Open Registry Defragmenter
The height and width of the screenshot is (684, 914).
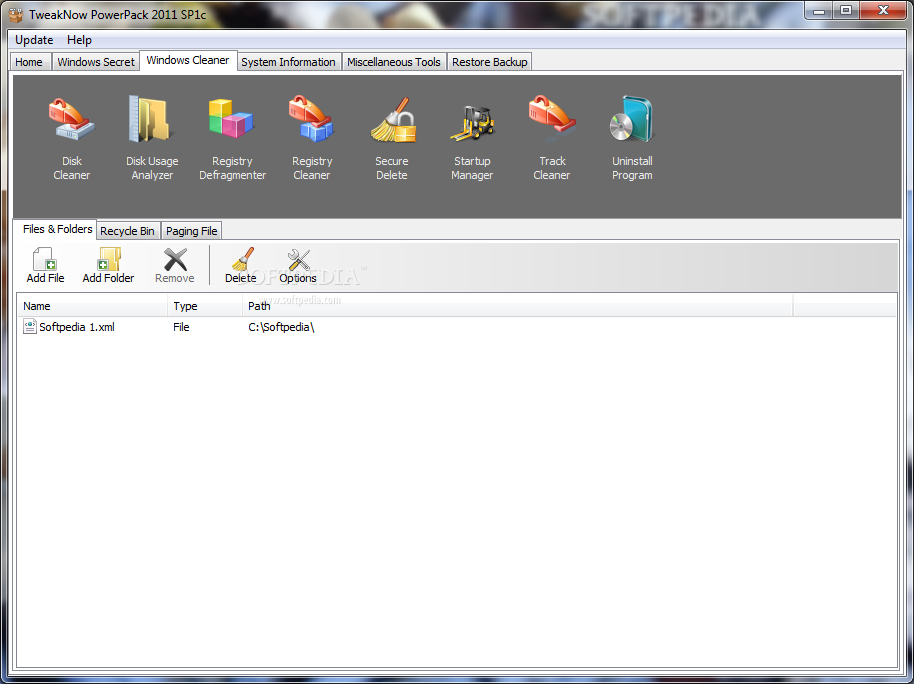pos(232,138)
